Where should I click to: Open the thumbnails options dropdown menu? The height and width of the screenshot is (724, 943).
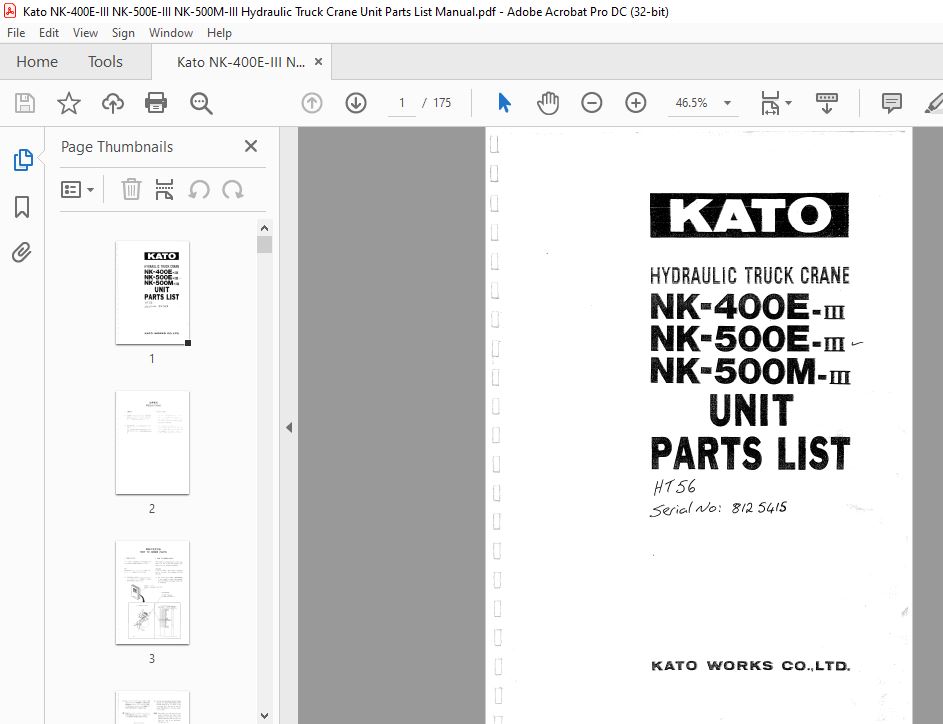click(x=78, y=189)
